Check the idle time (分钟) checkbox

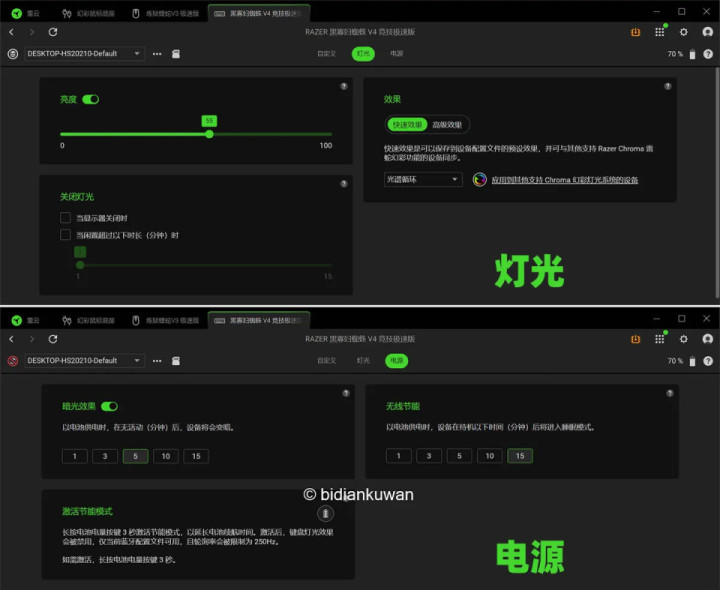65,235
